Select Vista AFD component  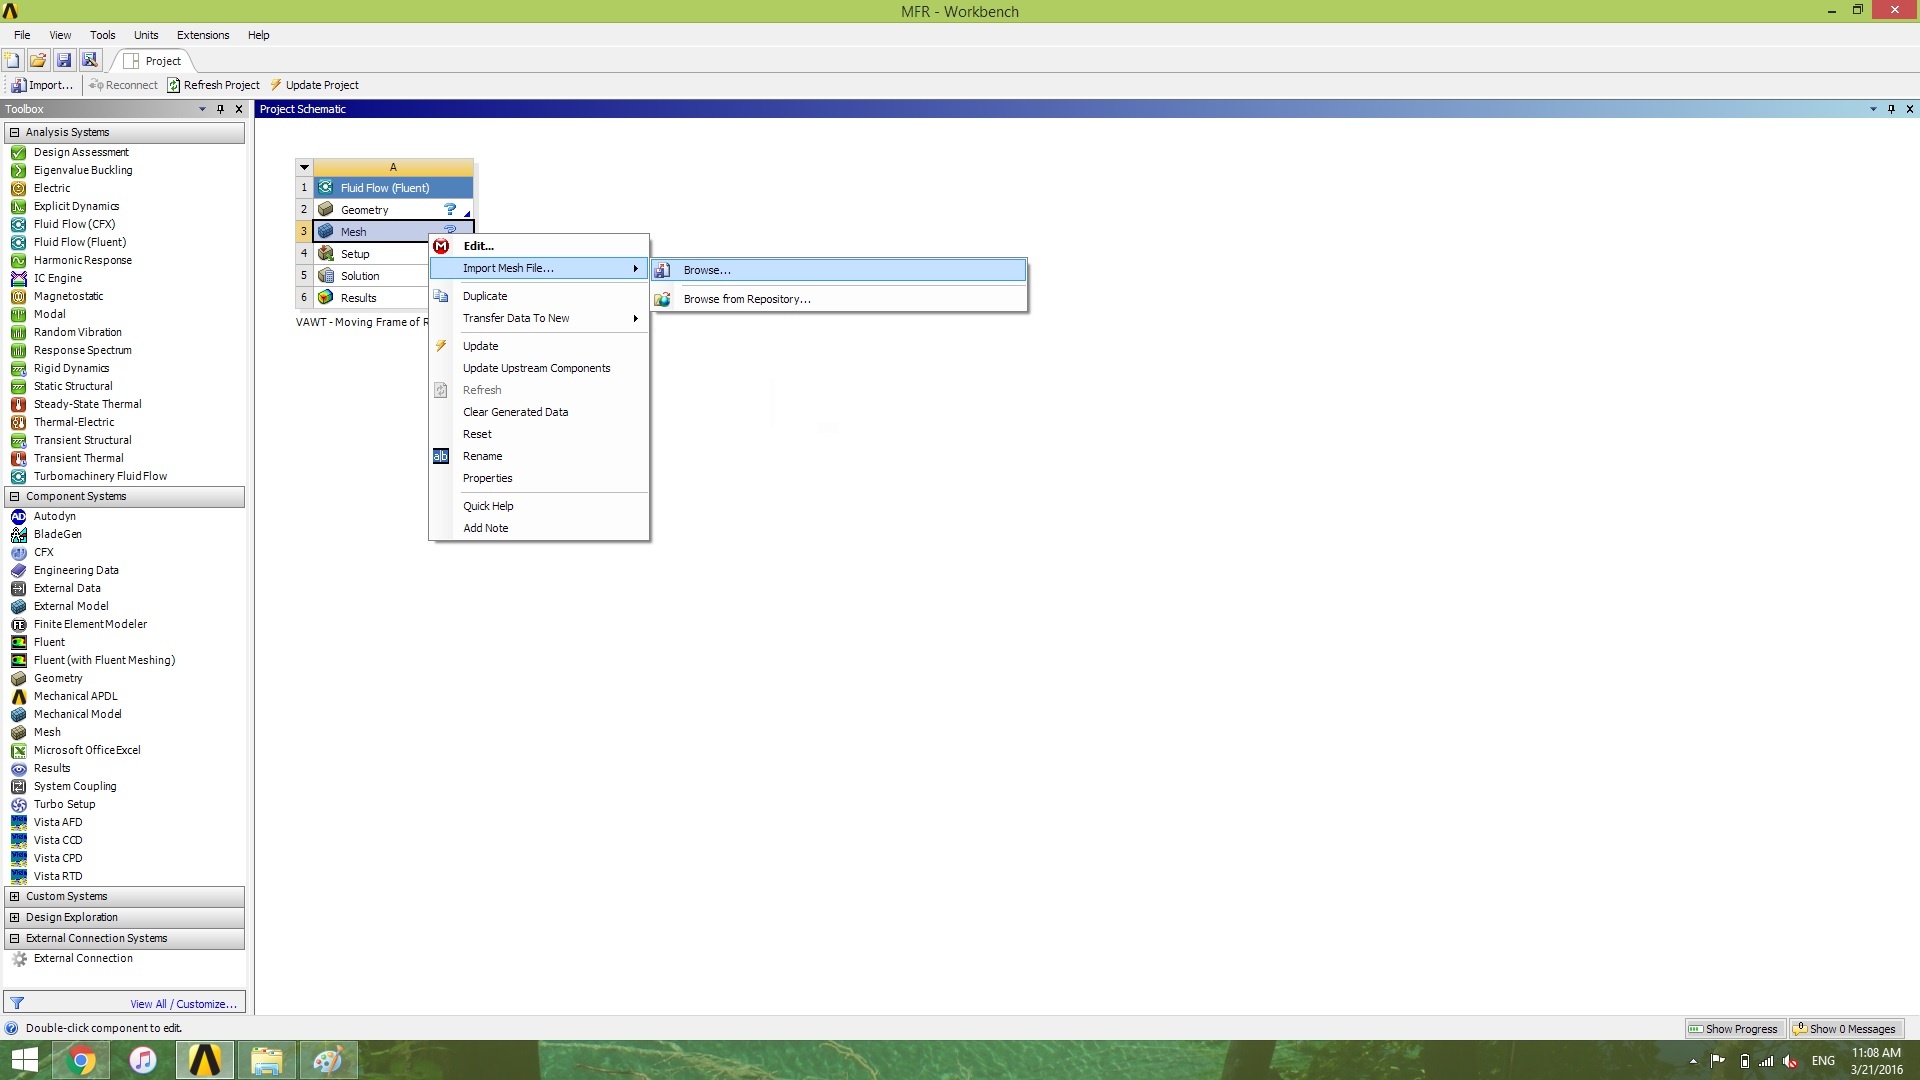[x=58, y=822]
